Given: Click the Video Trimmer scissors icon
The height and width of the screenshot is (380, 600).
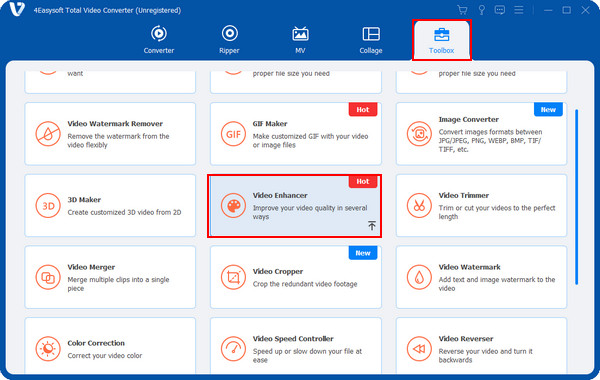Looking at the screenshot, I should (x=419, y=205).
